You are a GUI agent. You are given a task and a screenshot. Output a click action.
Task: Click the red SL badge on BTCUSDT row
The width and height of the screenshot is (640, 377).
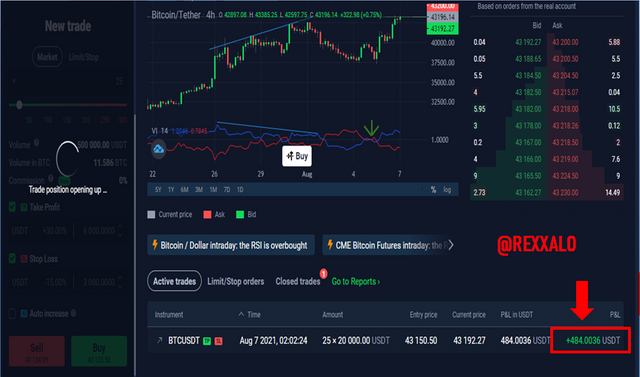tap(218, 341)
